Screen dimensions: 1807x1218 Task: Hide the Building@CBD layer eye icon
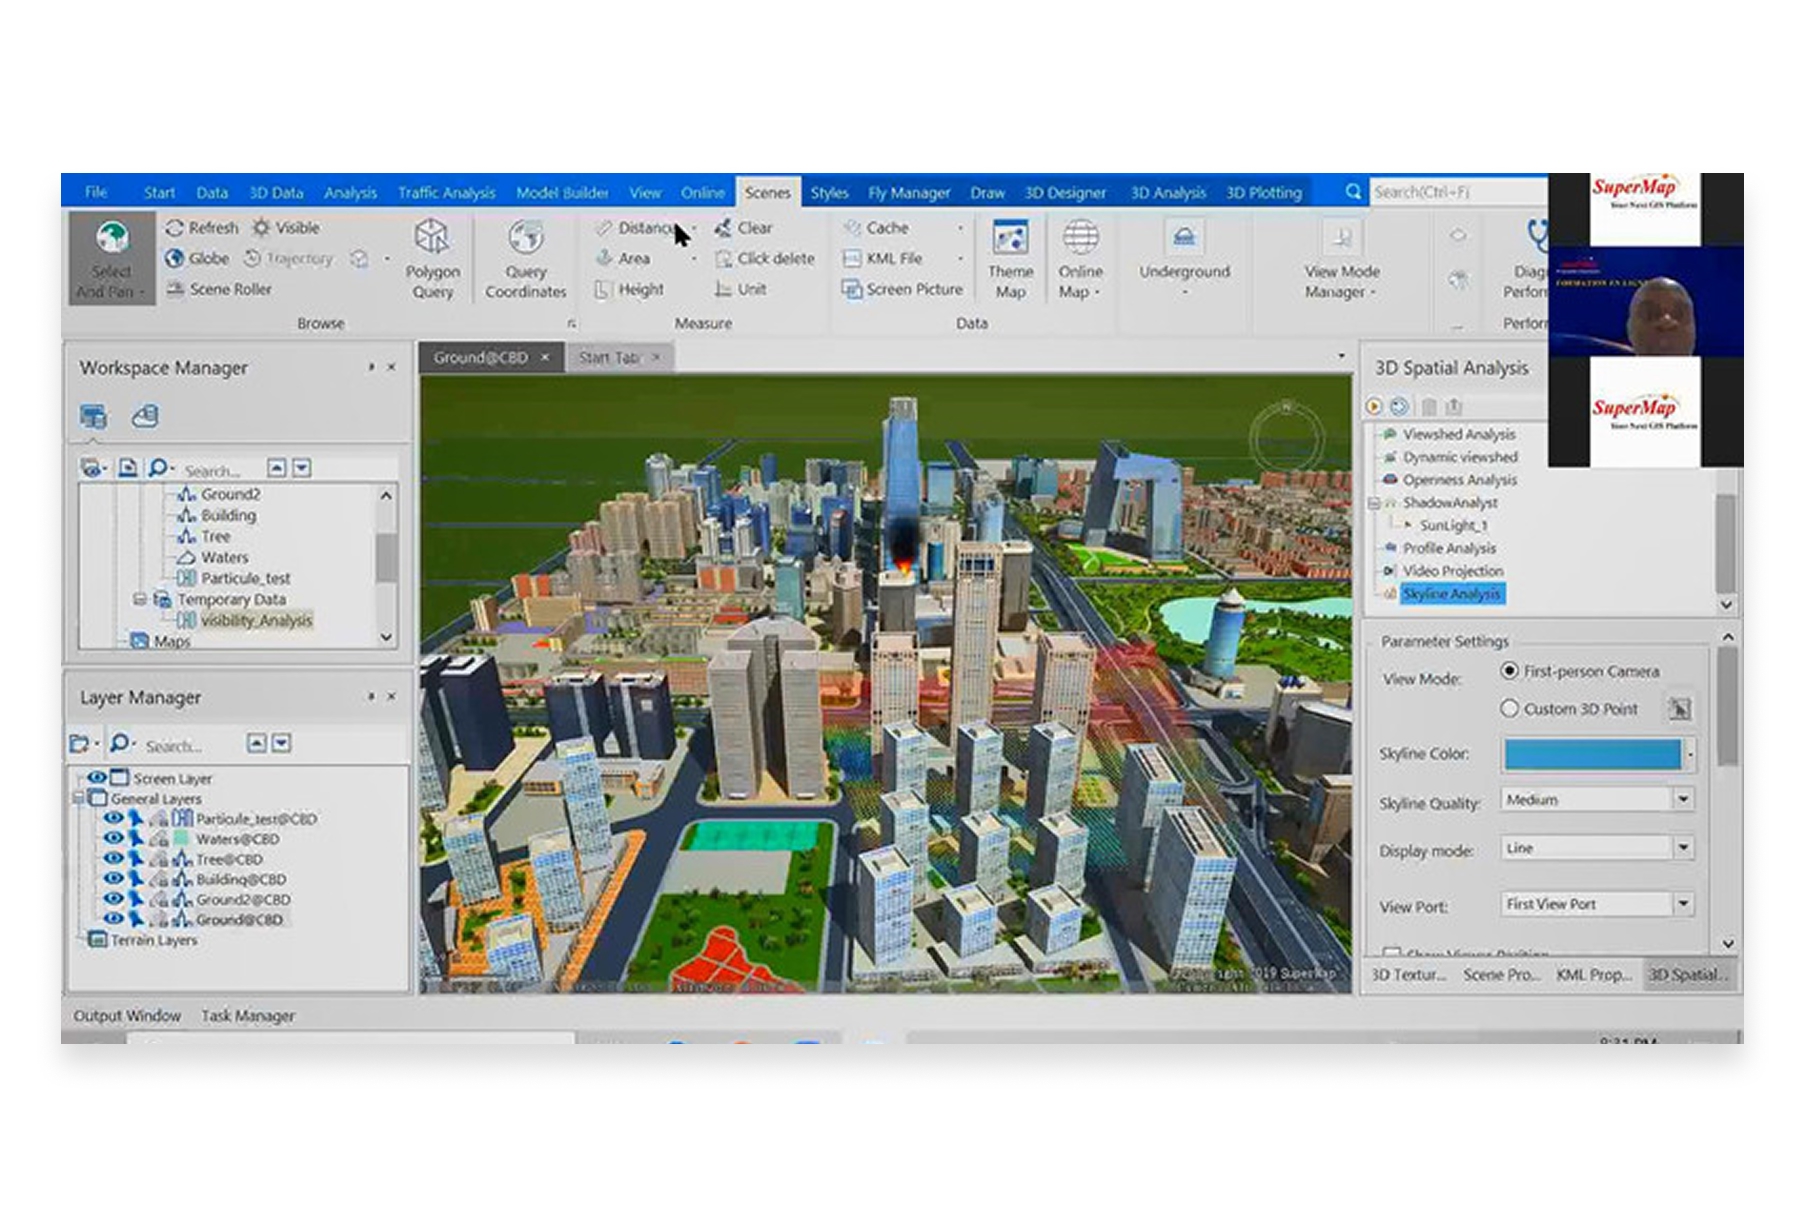113,879
